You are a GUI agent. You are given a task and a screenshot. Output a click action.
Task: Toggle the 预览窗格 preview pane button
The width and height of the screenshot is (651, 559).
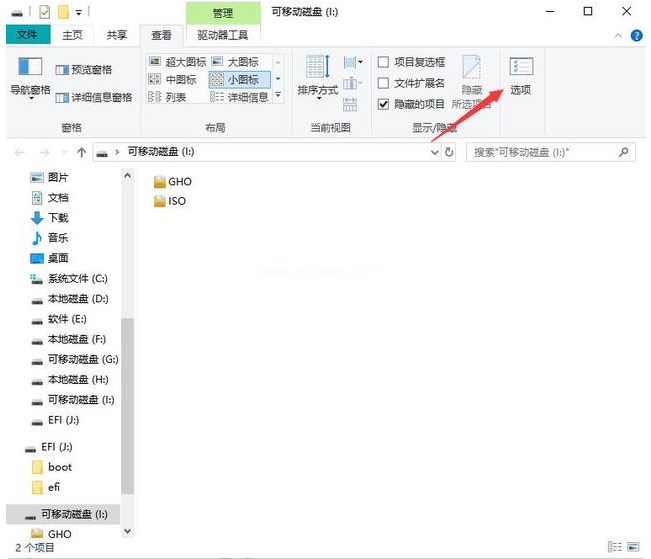point(84,70)
